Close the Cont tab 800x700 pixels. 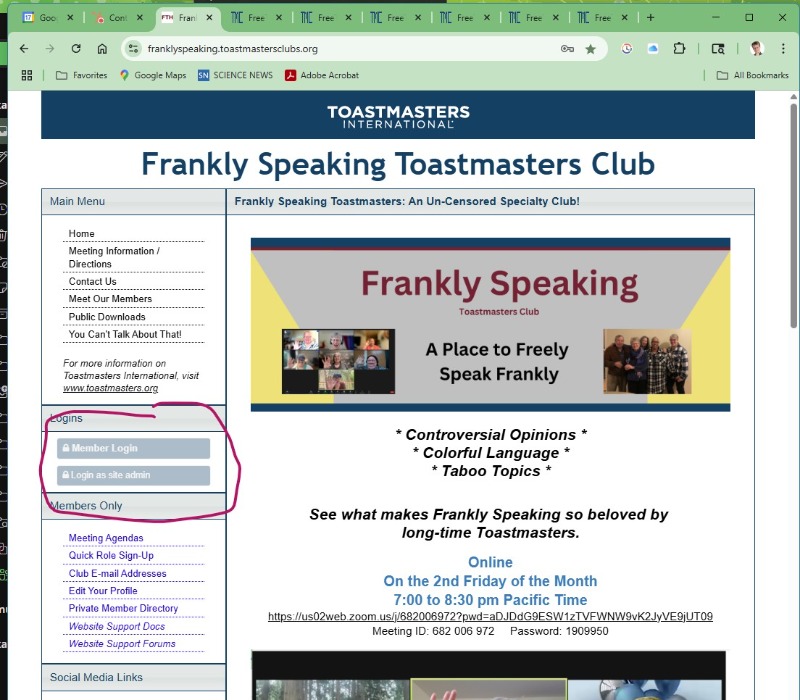(x=139, y=18)
